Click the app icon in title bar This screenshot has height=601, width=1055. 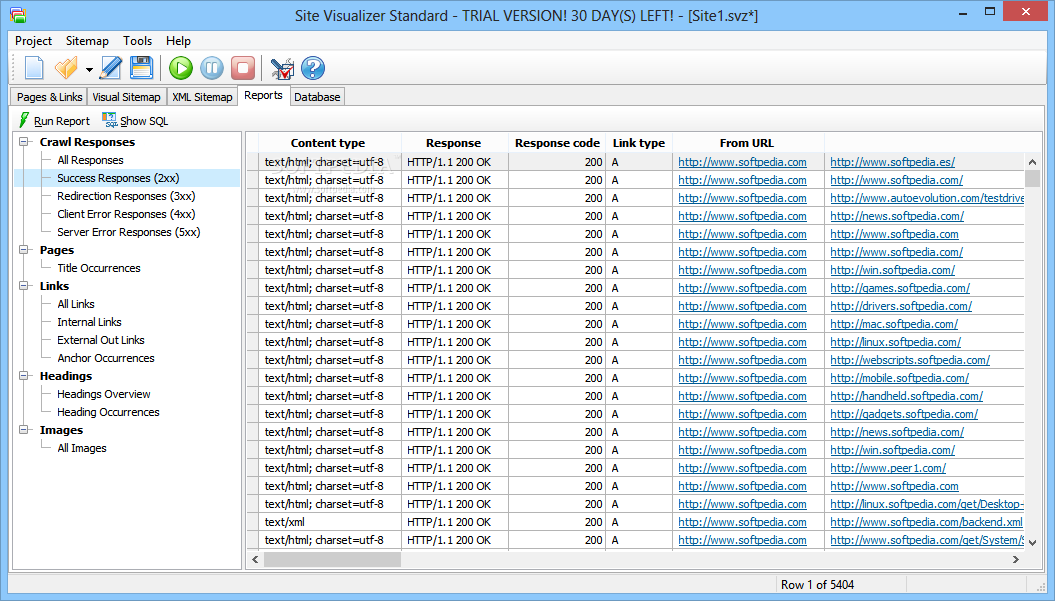[18, 14]
